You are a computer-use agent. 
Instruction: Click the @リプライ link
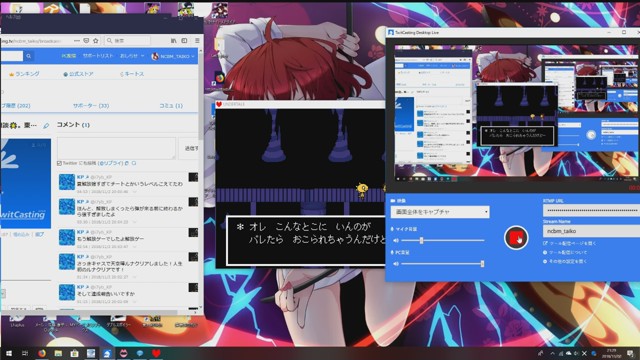(x=111, y=163)
